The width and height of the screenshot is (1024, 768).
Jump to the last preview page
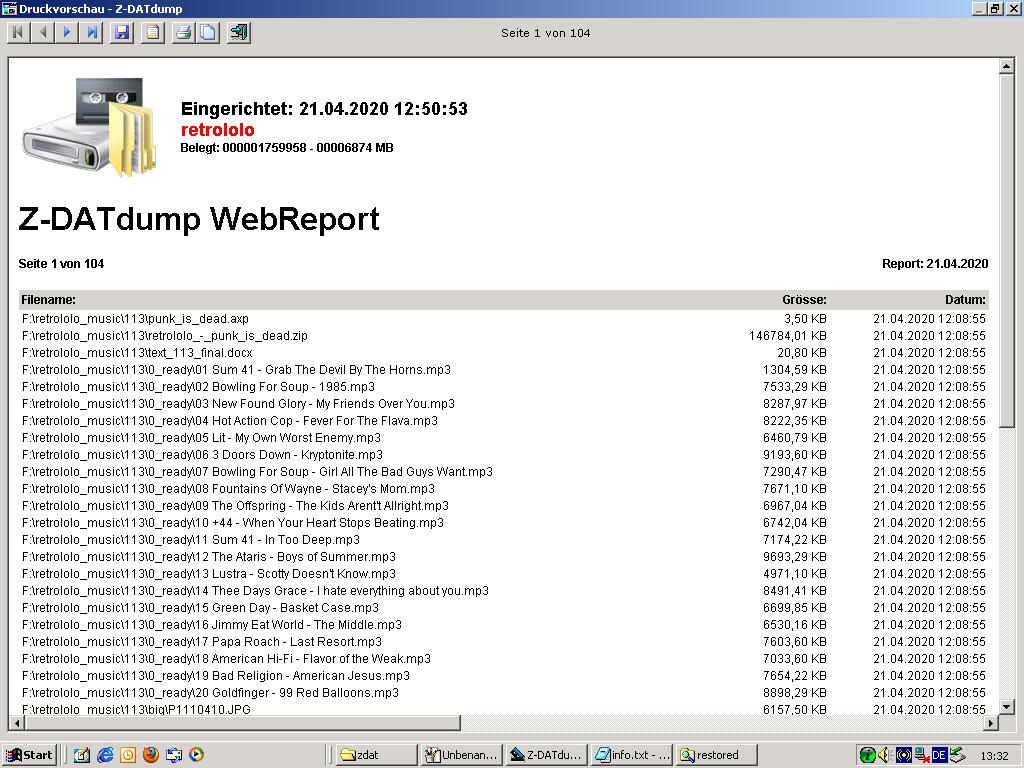click(x=93, y=32)
